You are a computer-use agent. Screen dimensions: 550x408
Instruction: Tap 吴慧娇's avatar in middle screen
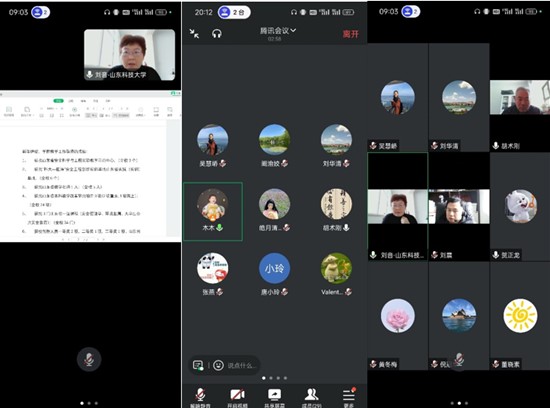pos(213,140)
